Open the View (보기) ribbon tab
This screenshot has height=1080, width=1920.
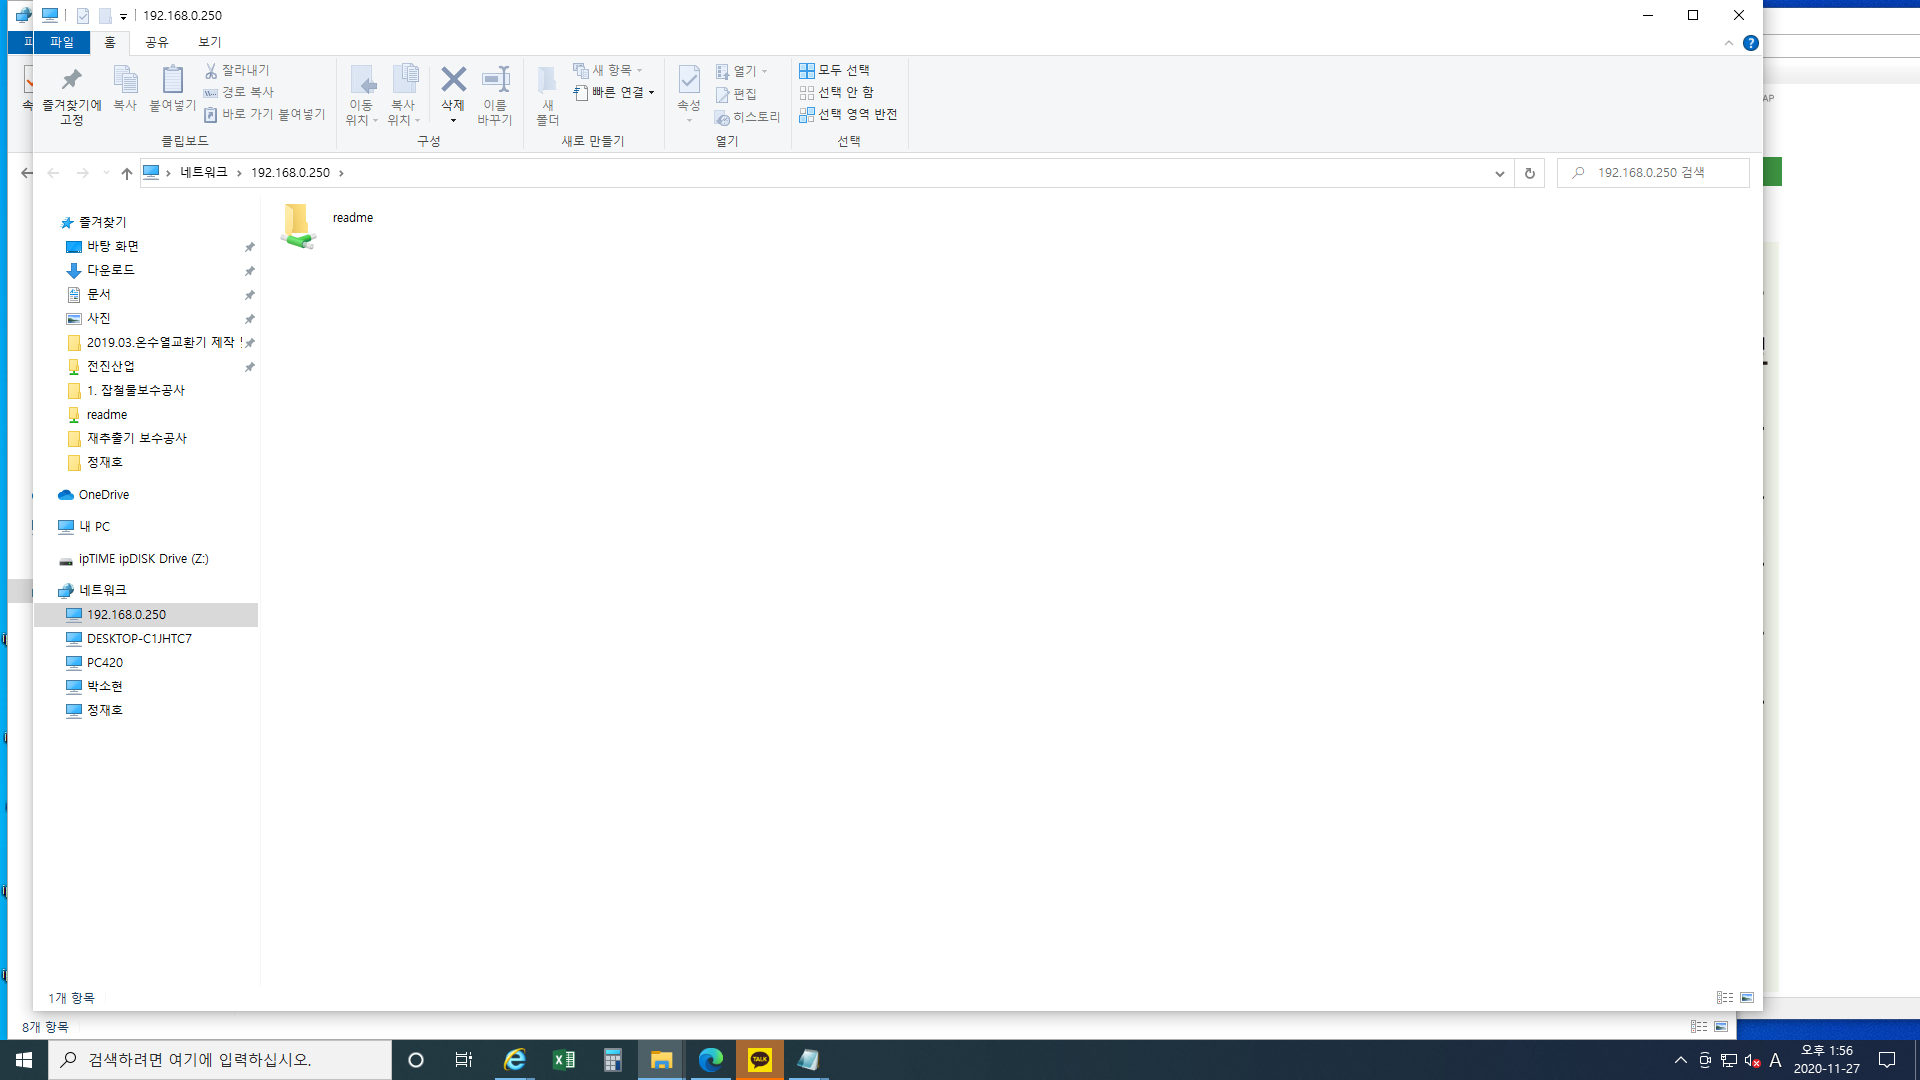point(210,42)
